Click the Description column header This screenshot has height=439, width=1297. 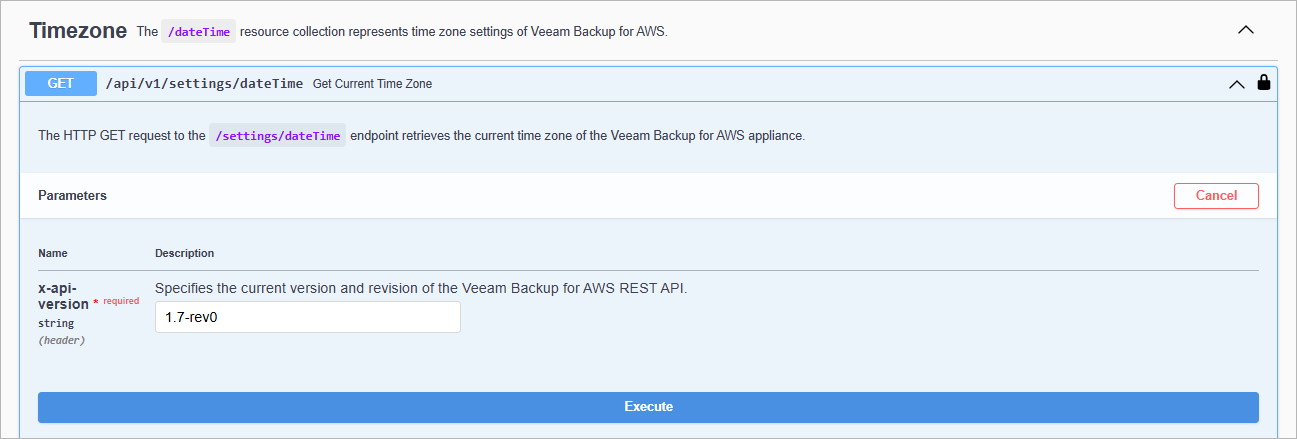click(x=184, y=253)
